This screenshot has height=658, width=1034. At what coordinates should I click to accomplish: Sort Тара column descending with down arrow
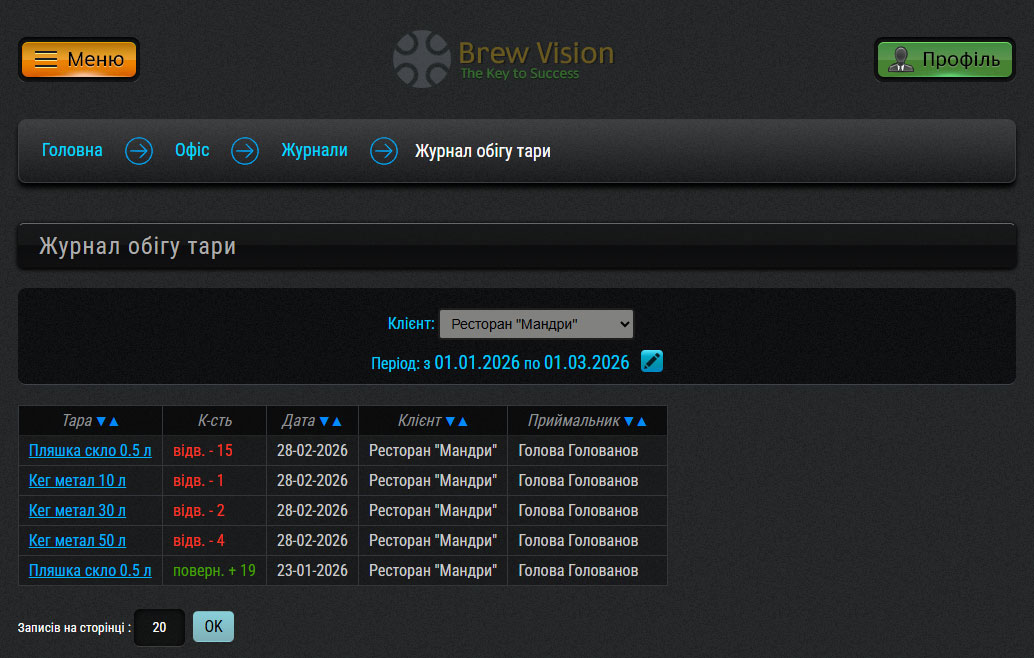pos(101,422)
